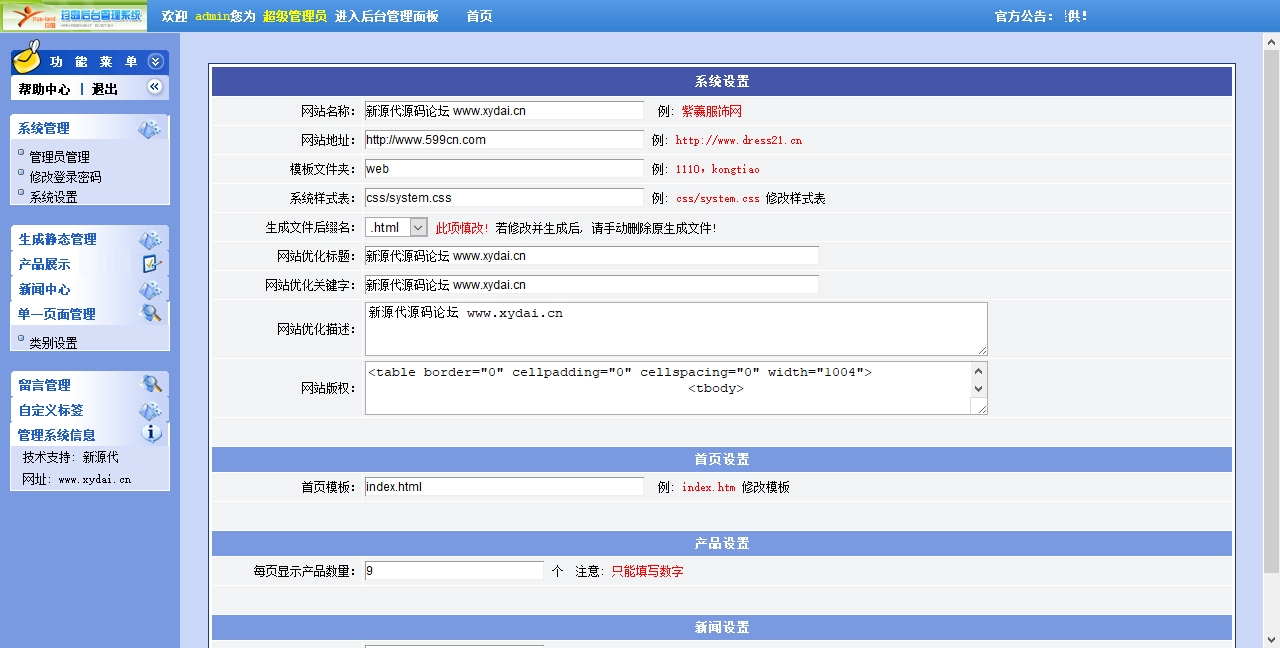Click page scrollbar down arrow
1280x648 pixels.
[1272, 639]
